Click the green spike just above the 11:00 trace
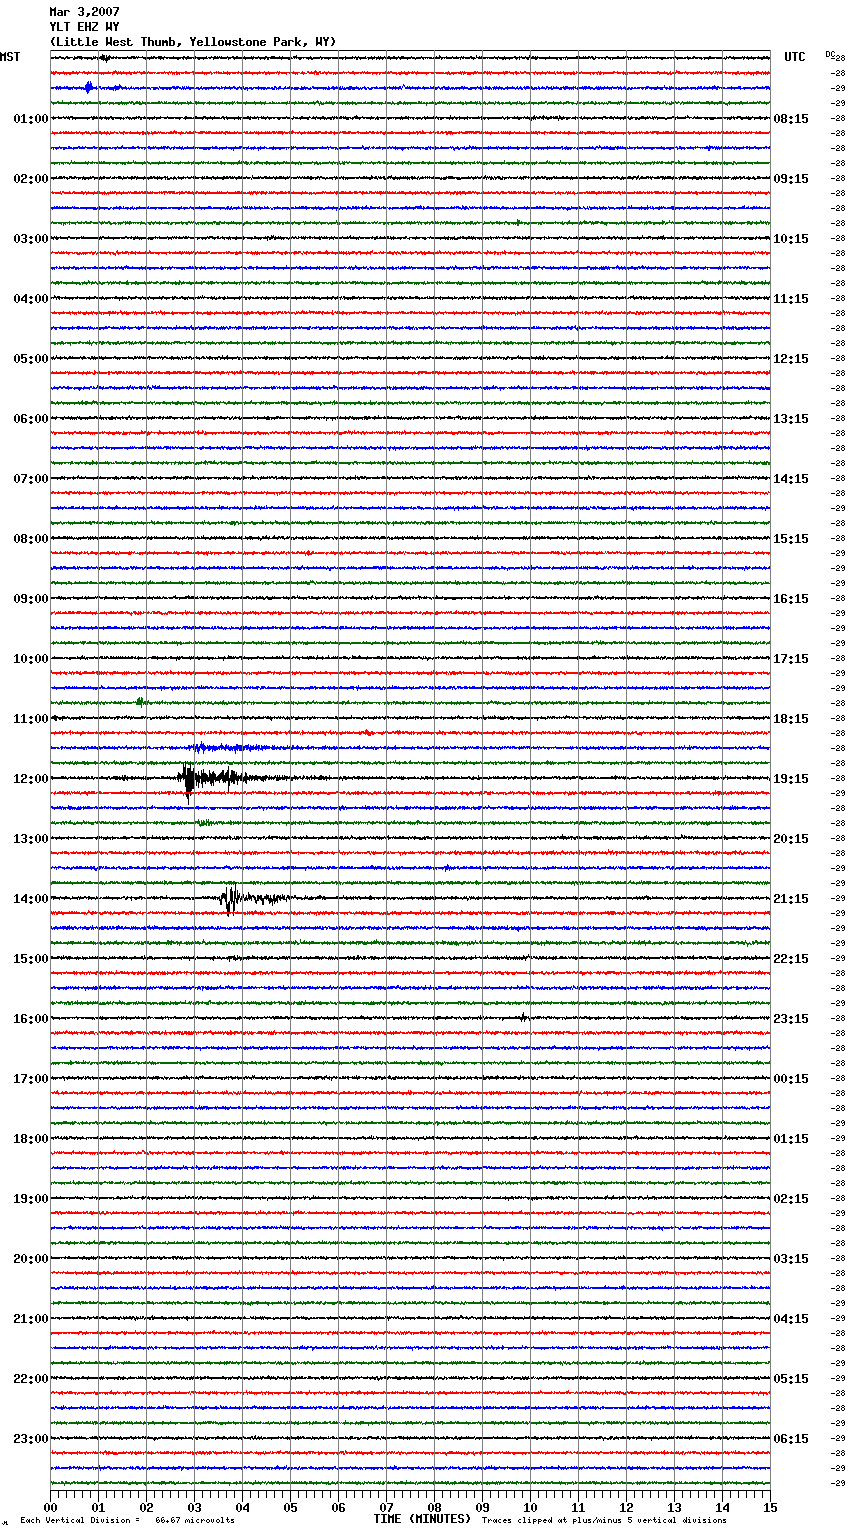Viewport: 850px width, 1534px height. pyautogui.click(x=140, y=702)
